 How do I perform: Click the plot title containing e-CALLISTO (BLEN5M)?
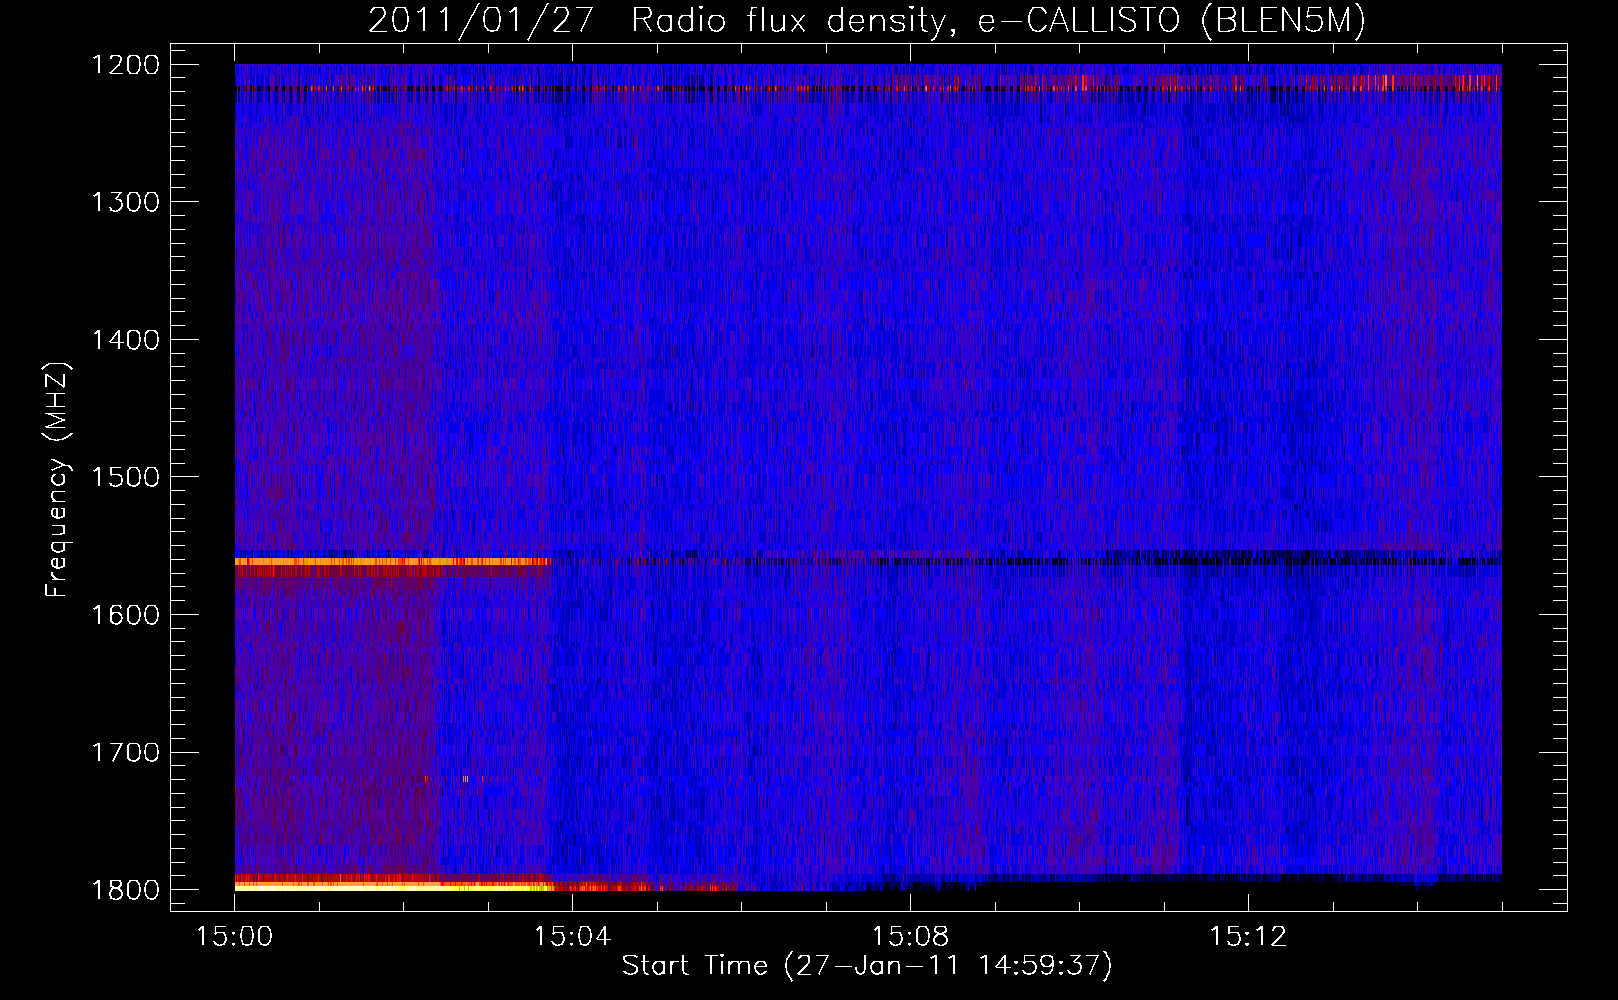pyautogui.click(x=867, y=20)
